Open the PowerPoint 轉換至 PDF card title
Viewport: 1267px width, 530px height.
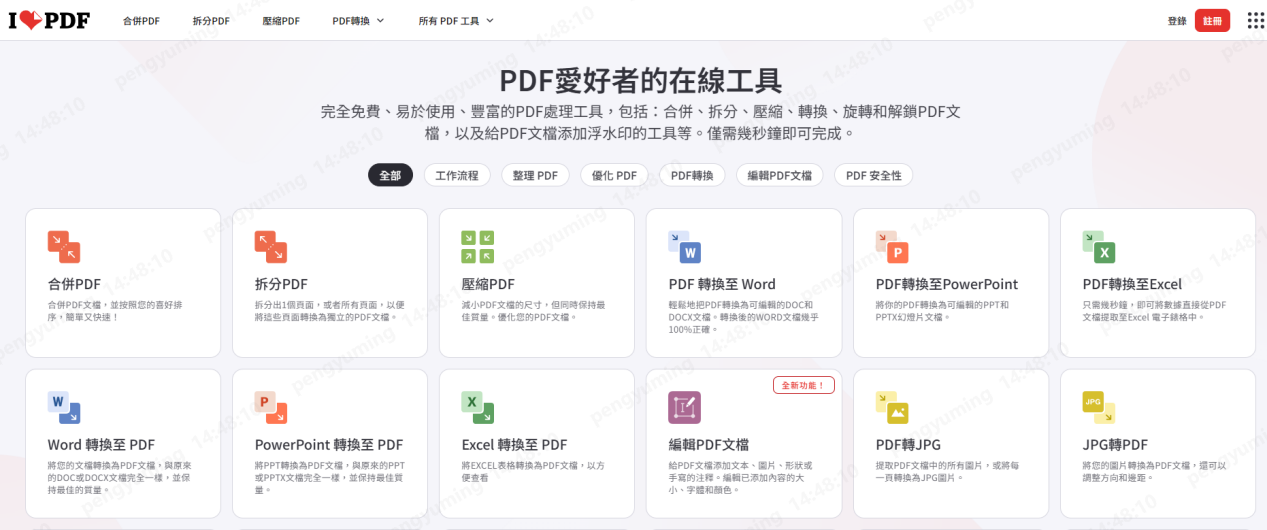click(x=329, y=444)
